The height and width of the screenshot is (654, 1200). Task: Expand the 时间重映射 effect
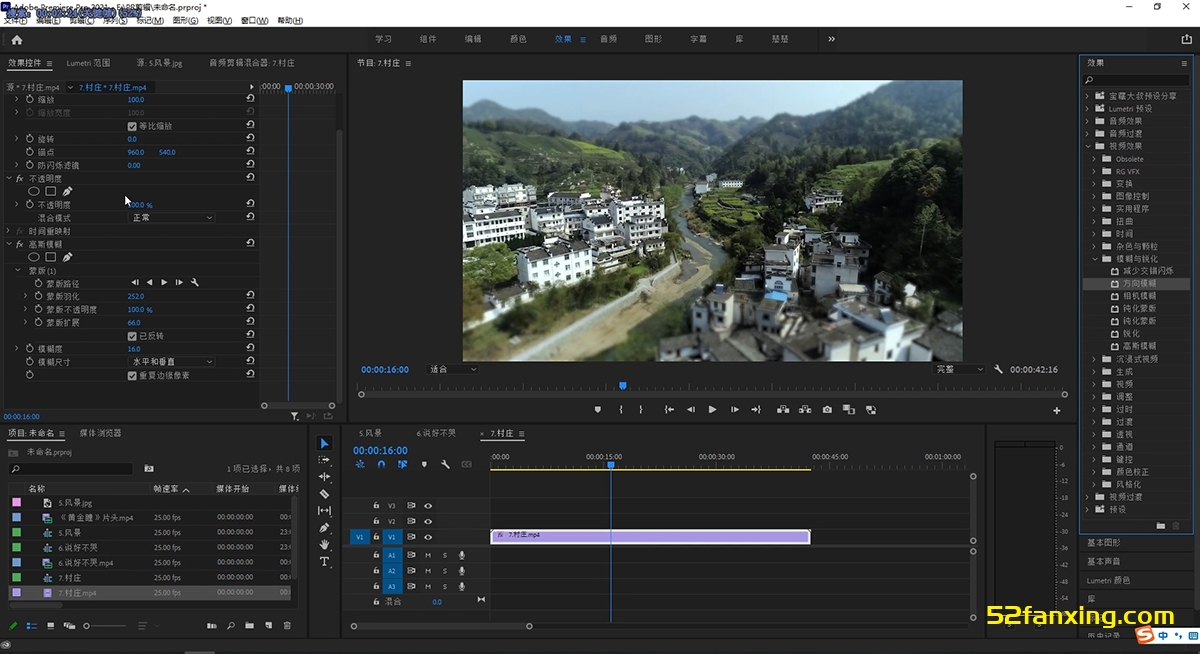click(9, 231)
